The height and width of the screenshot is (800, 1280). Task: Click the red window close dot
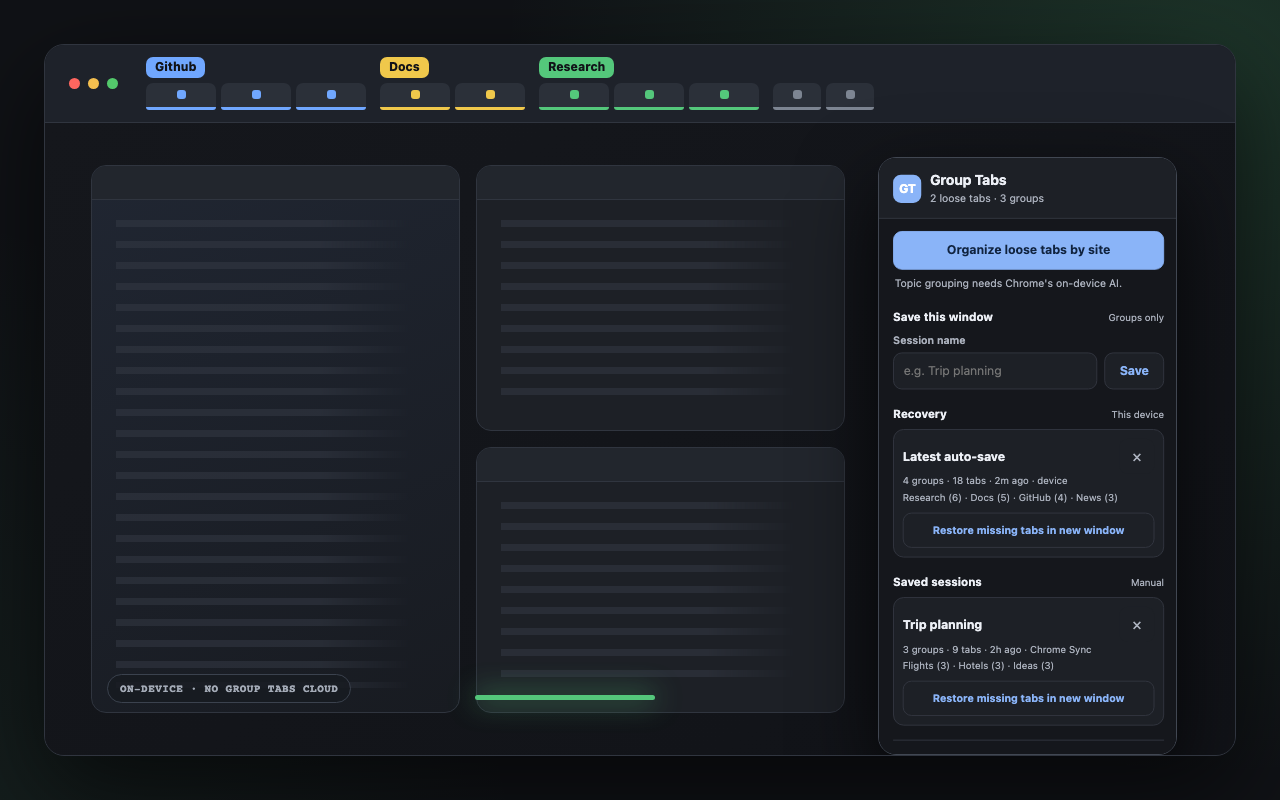point(74,83)
